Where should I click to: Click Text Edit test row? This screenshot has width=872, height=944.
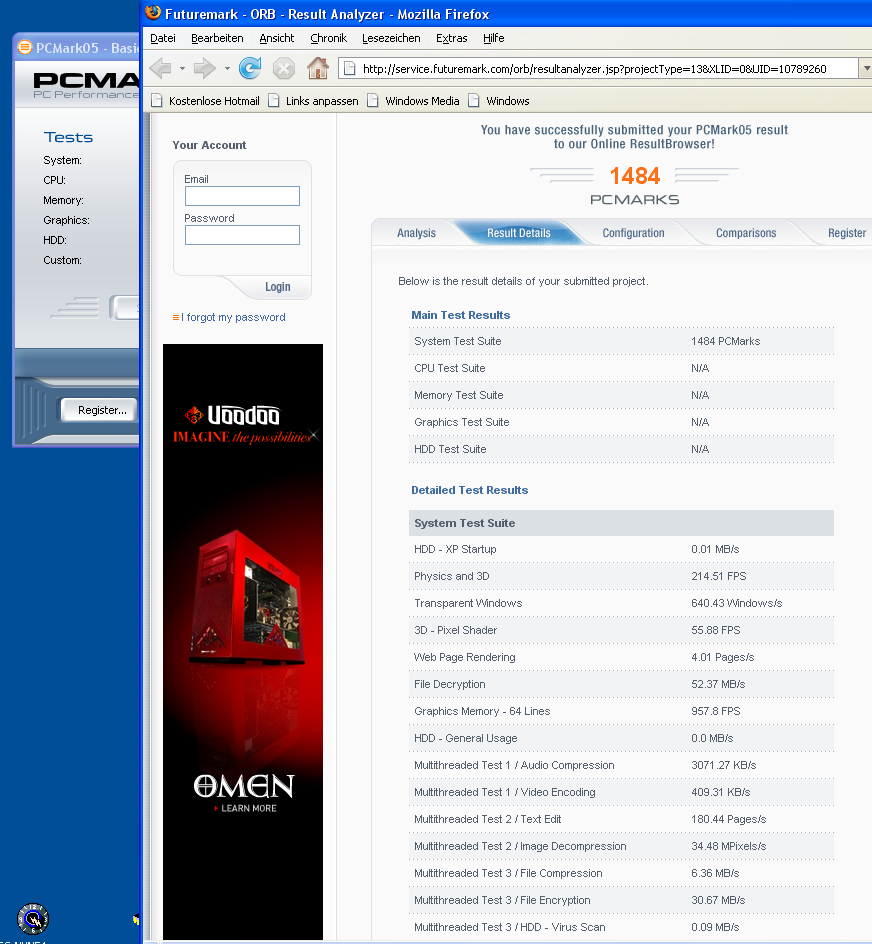click(x=621, y=821)
